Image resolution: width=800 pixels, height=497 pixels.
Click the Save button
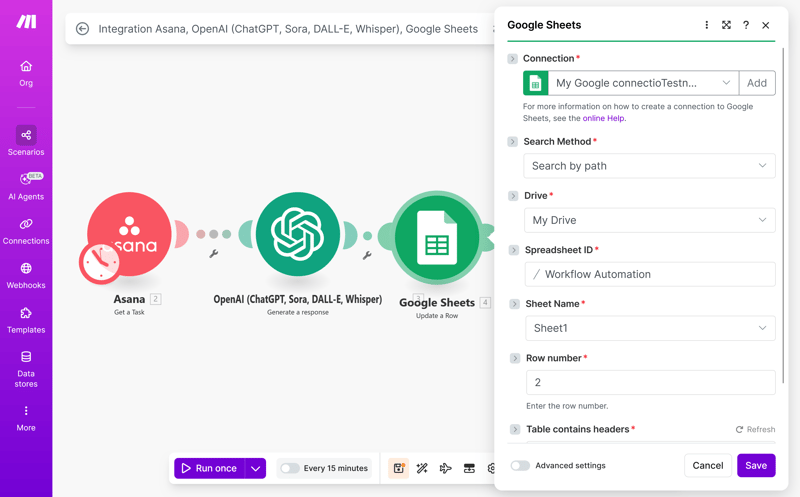click(x=756, y=465)
